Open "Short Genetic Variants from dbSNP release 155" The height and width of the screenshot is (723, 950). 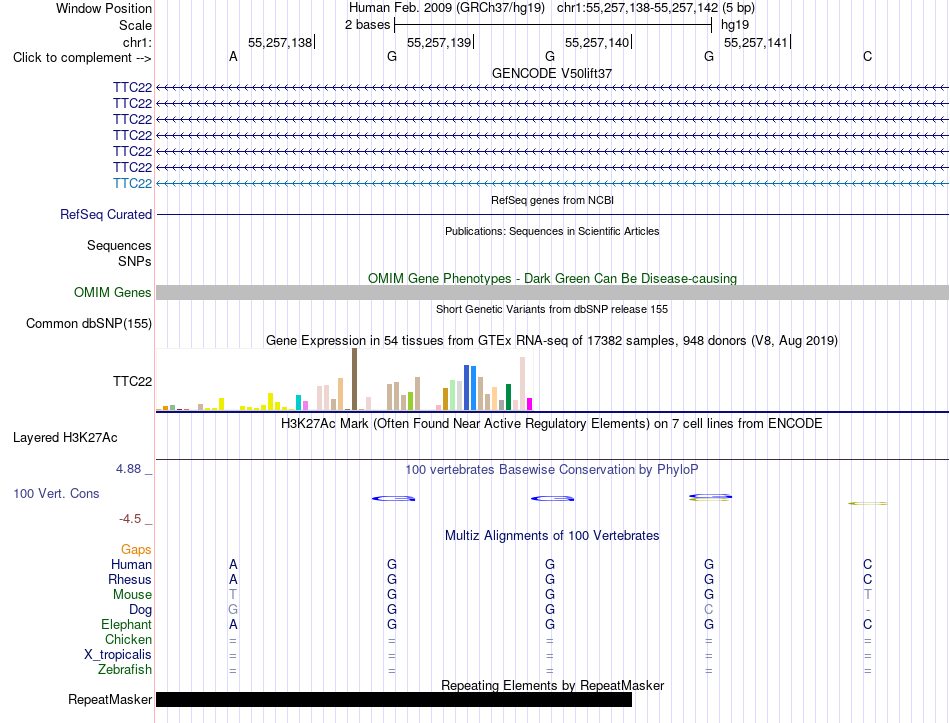(552, 309)
